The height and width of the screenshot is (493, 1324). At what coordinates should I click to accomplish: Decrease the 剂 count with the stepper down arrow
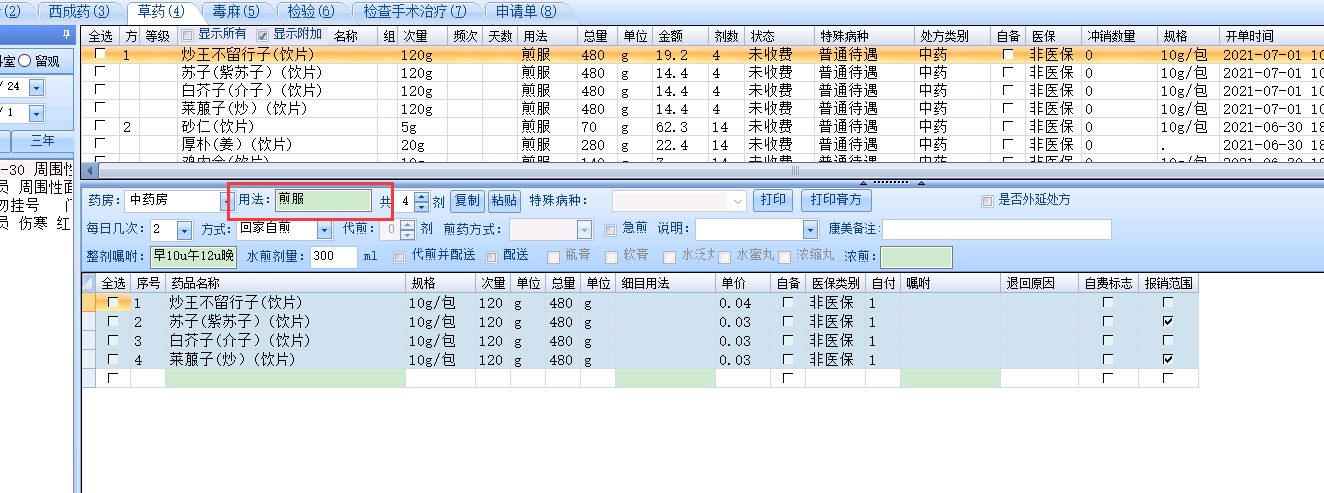tap(422, 205)
